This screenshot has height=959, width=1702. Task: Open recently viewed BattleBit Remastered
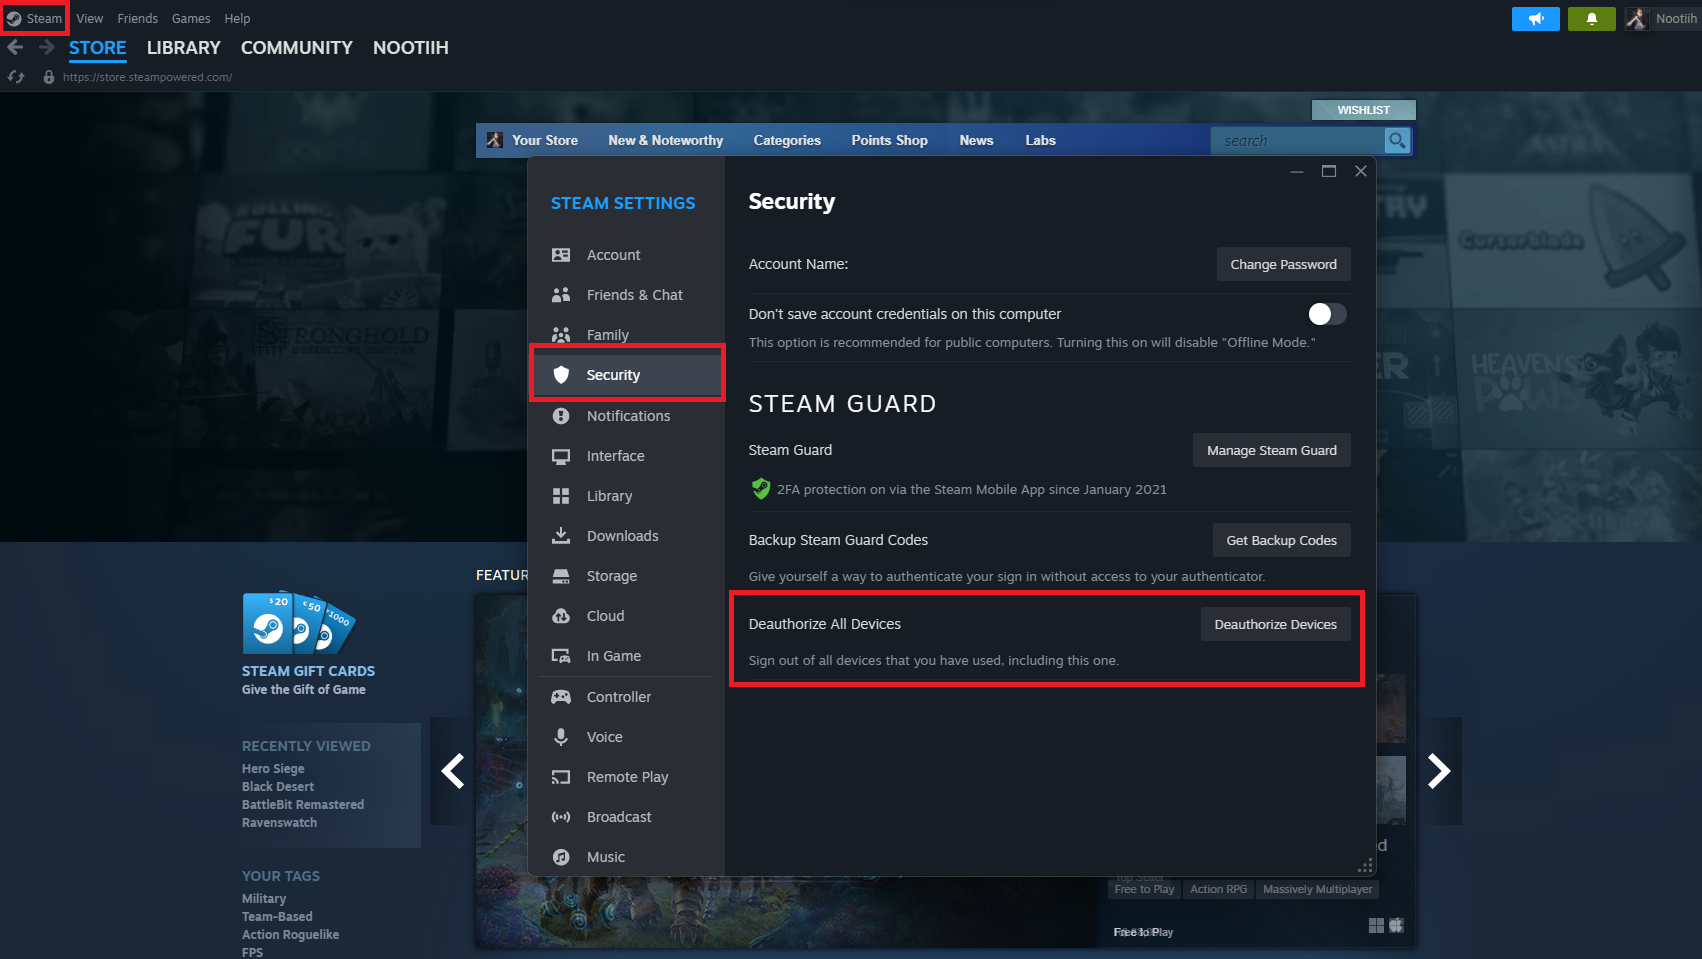click(303, 805)
